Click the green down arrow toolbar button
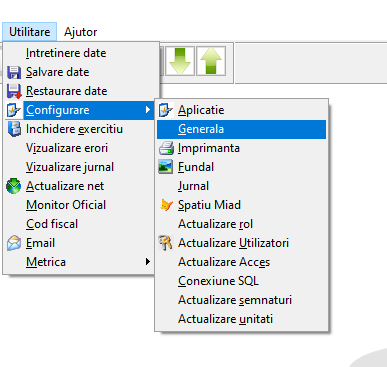387x367 pixels. coord(180,61)
